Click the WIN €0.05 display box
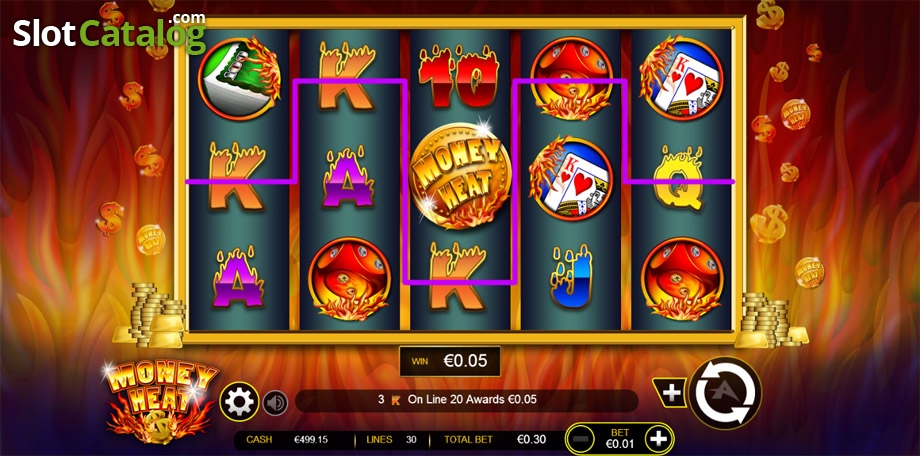Viewport: 920px width, 456px height. 450,361
